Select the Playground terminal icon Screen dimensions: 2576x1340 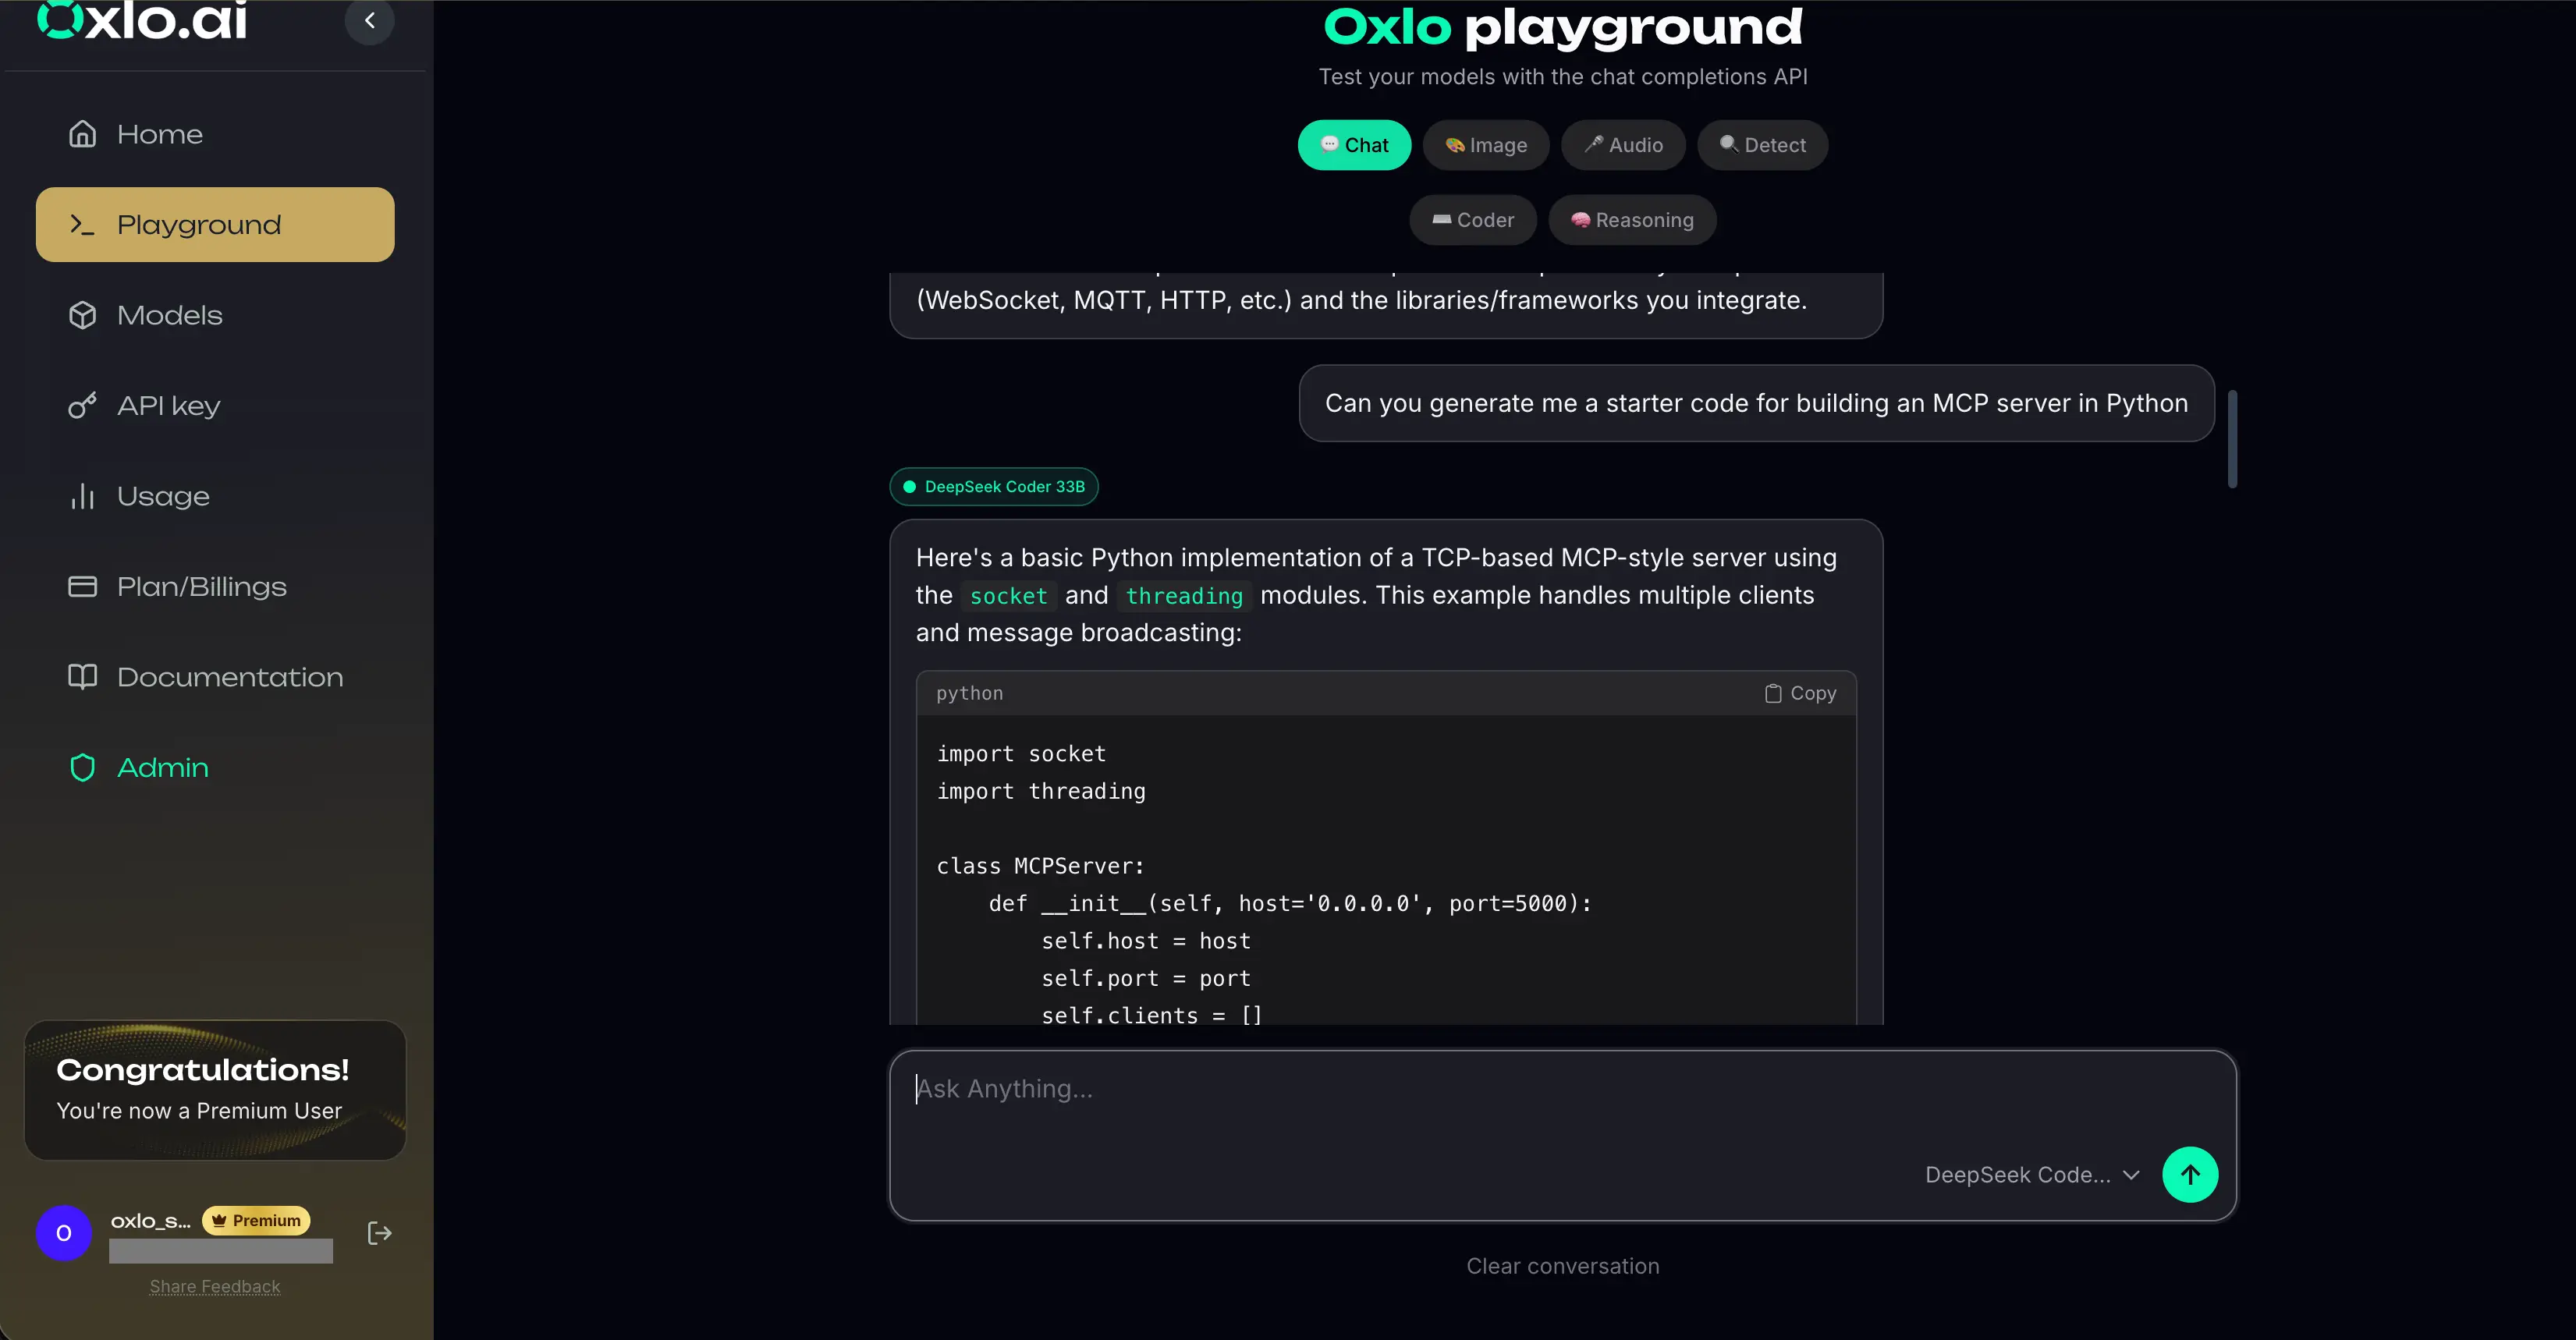(x=80, y=224)
